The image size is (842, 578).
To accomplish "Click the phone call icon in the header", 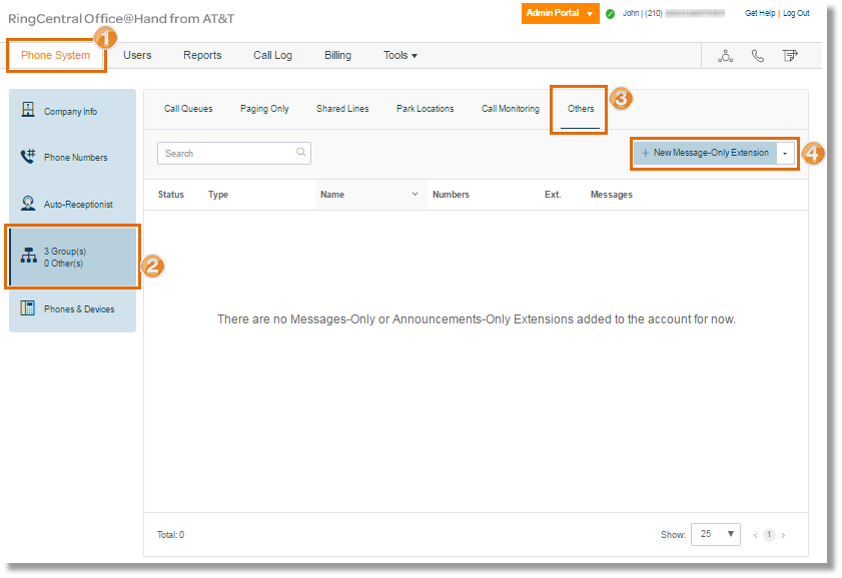I will click(757, 56).
